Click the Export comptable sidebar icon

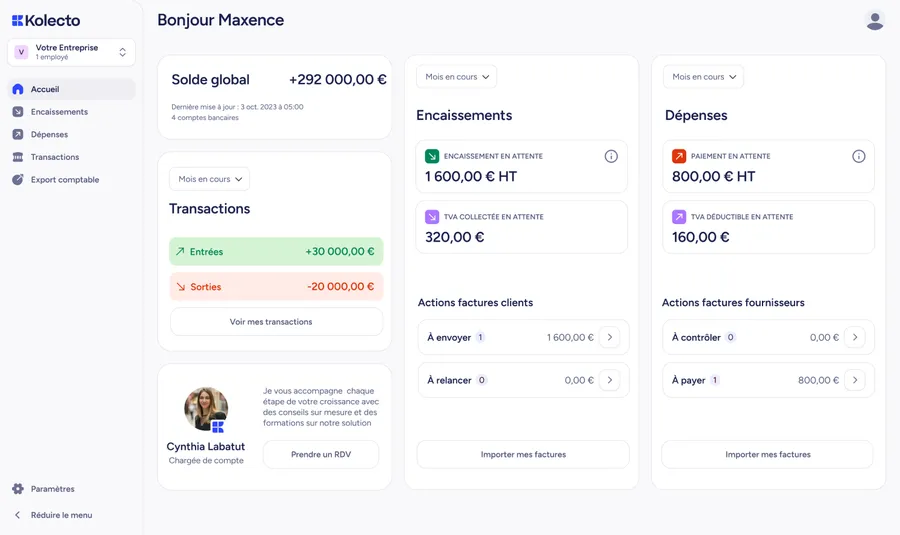pyautogui.click(x=18, y=180)
